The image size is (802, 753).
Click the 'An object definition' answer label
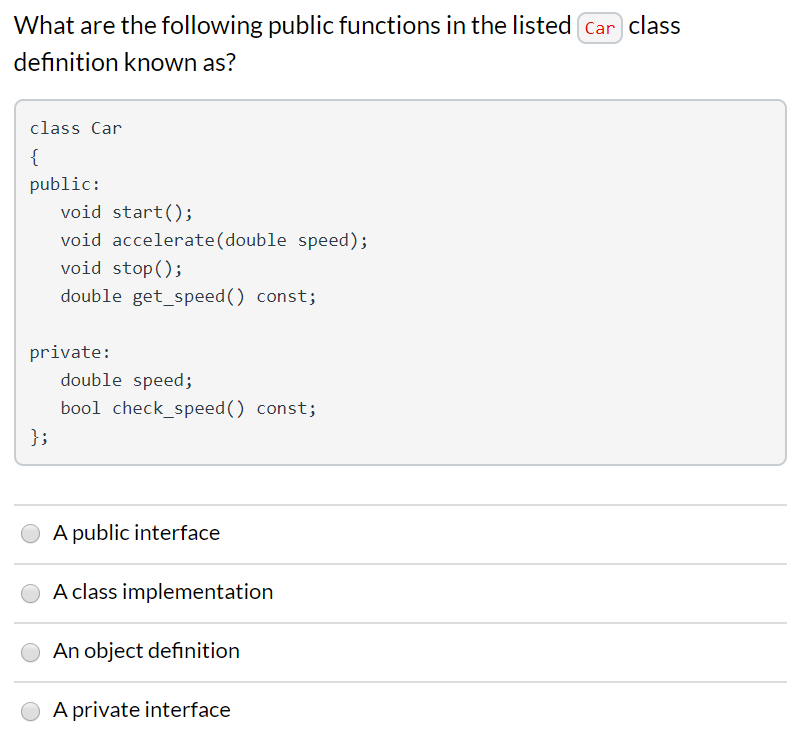pos(146,651)
